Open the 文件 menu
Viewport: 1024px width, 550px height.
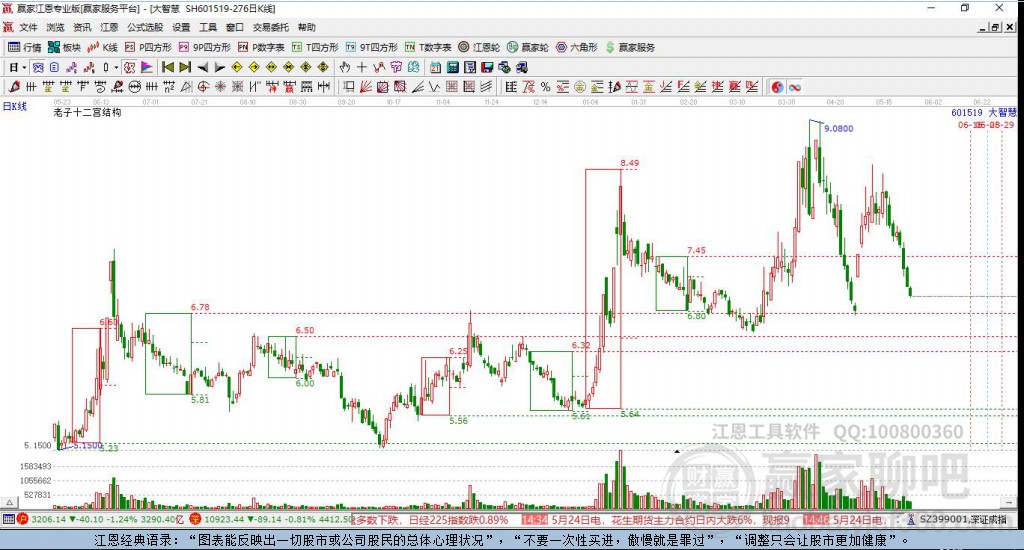[x=28, y=27]
